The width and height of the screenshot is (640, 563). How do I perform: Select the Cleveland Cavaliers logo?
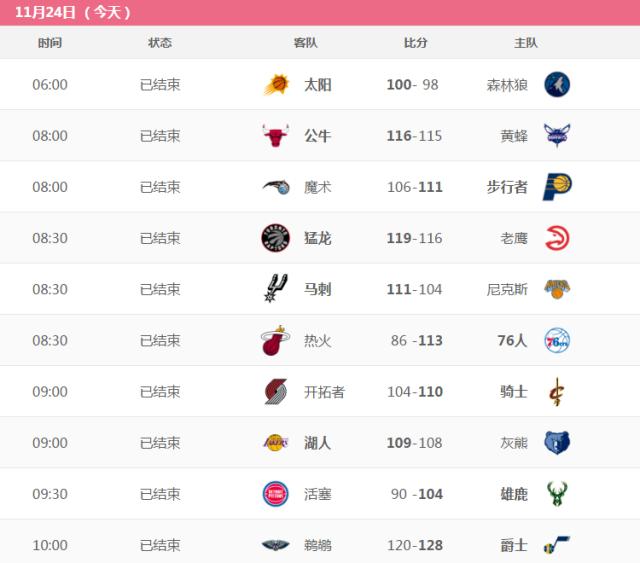(557, 391)
